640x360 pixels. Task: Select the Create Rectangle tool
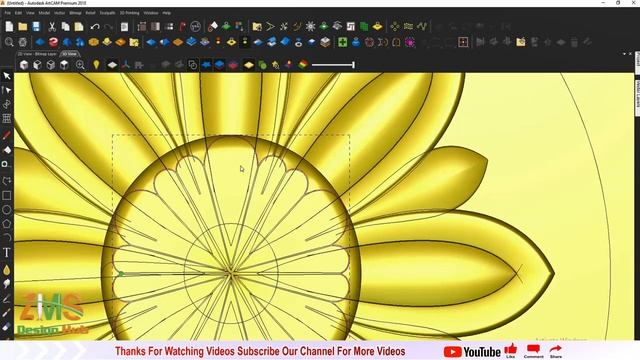7,196
